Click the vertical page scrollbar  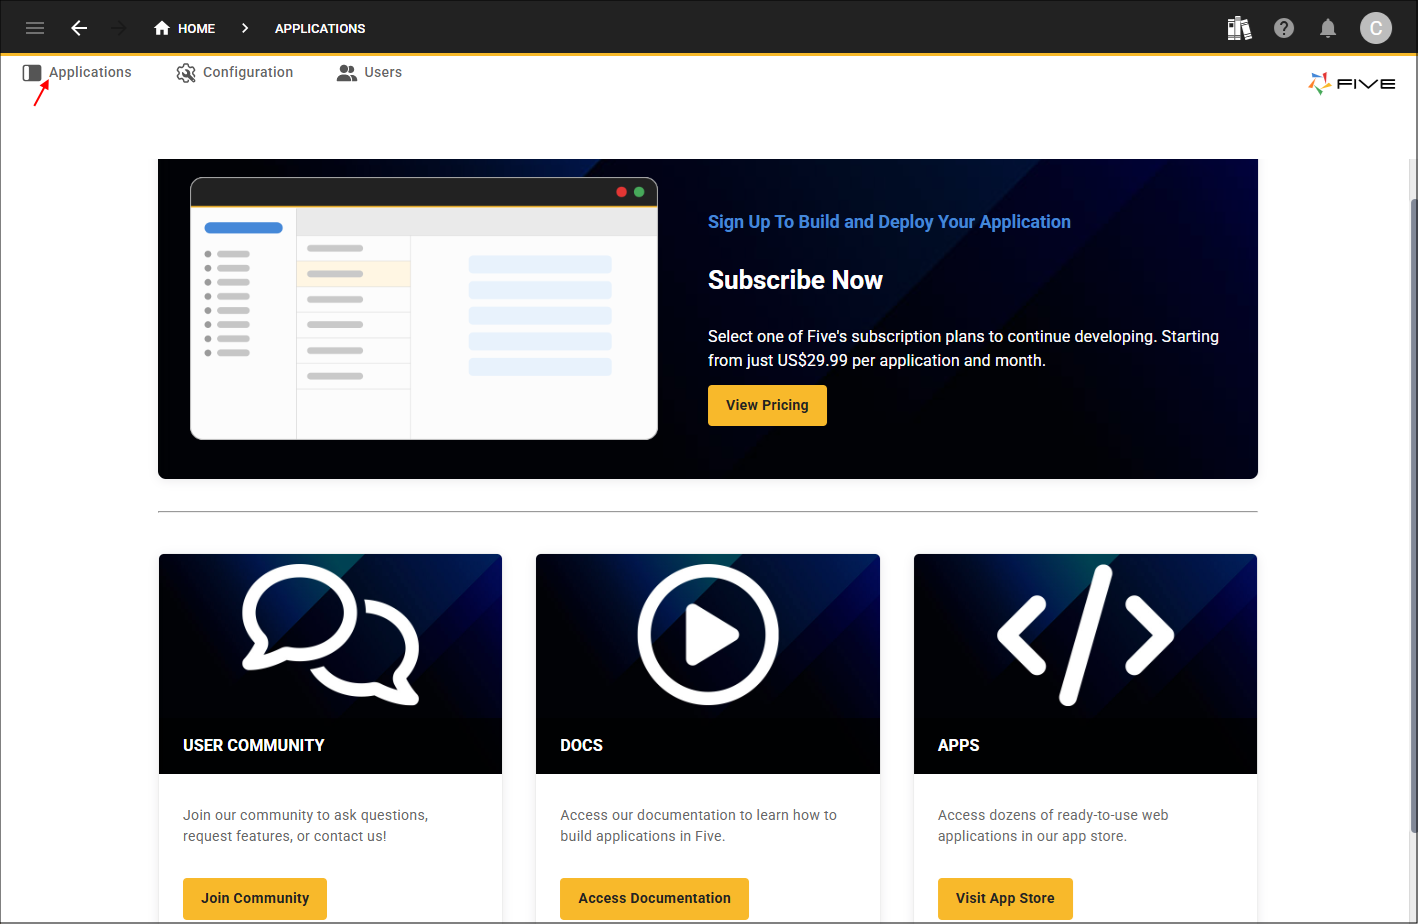[x=1412, y=500]
